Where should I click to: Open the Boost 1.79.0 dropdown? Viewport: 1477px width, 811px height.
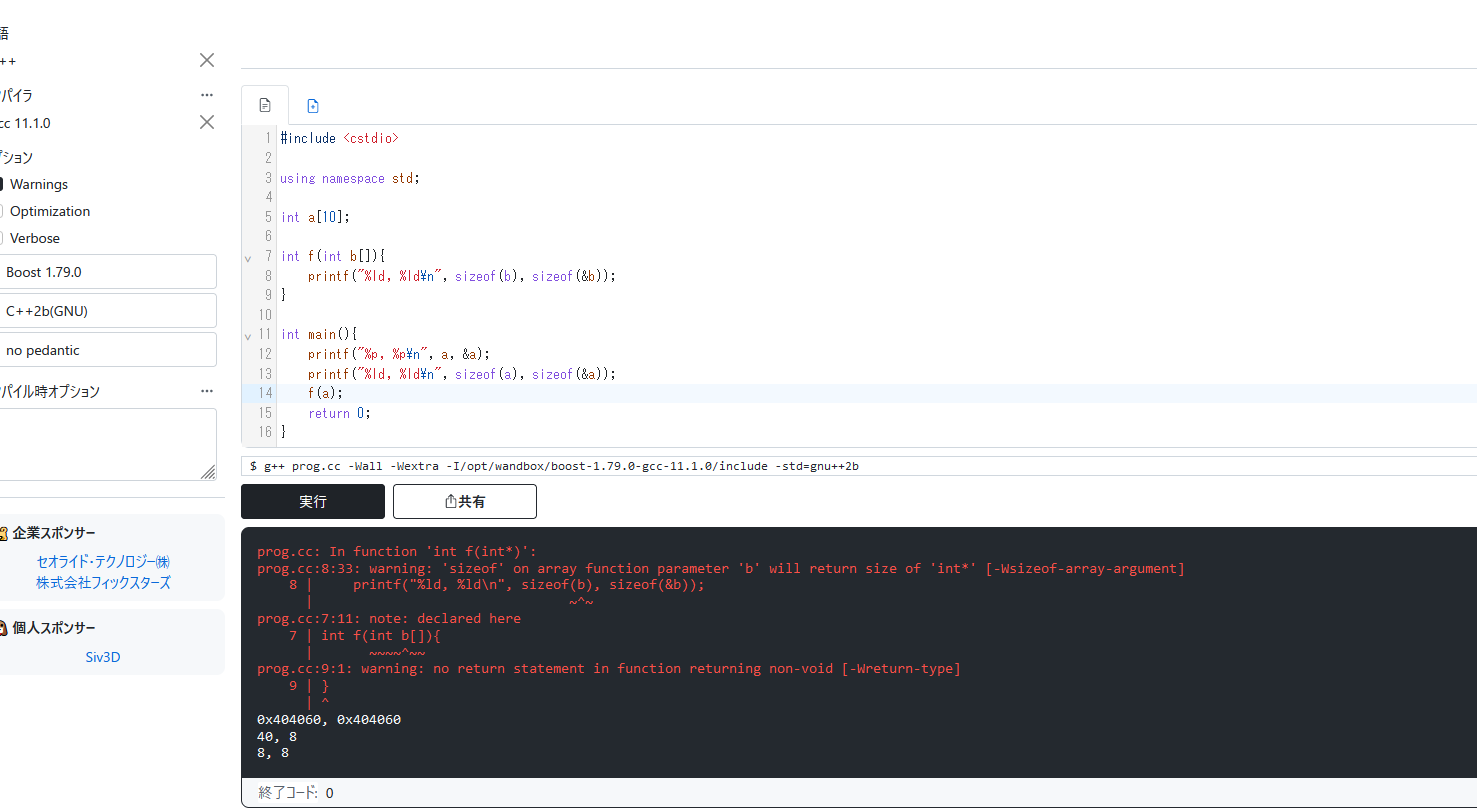tap(108, 272)
